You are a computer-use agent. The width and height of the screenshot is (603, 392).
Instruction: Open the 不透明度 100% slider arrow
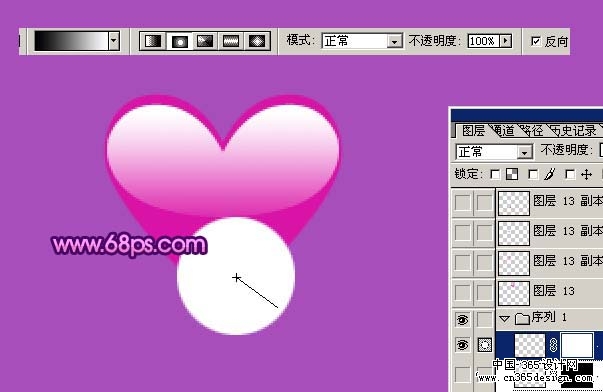(506, 41)
